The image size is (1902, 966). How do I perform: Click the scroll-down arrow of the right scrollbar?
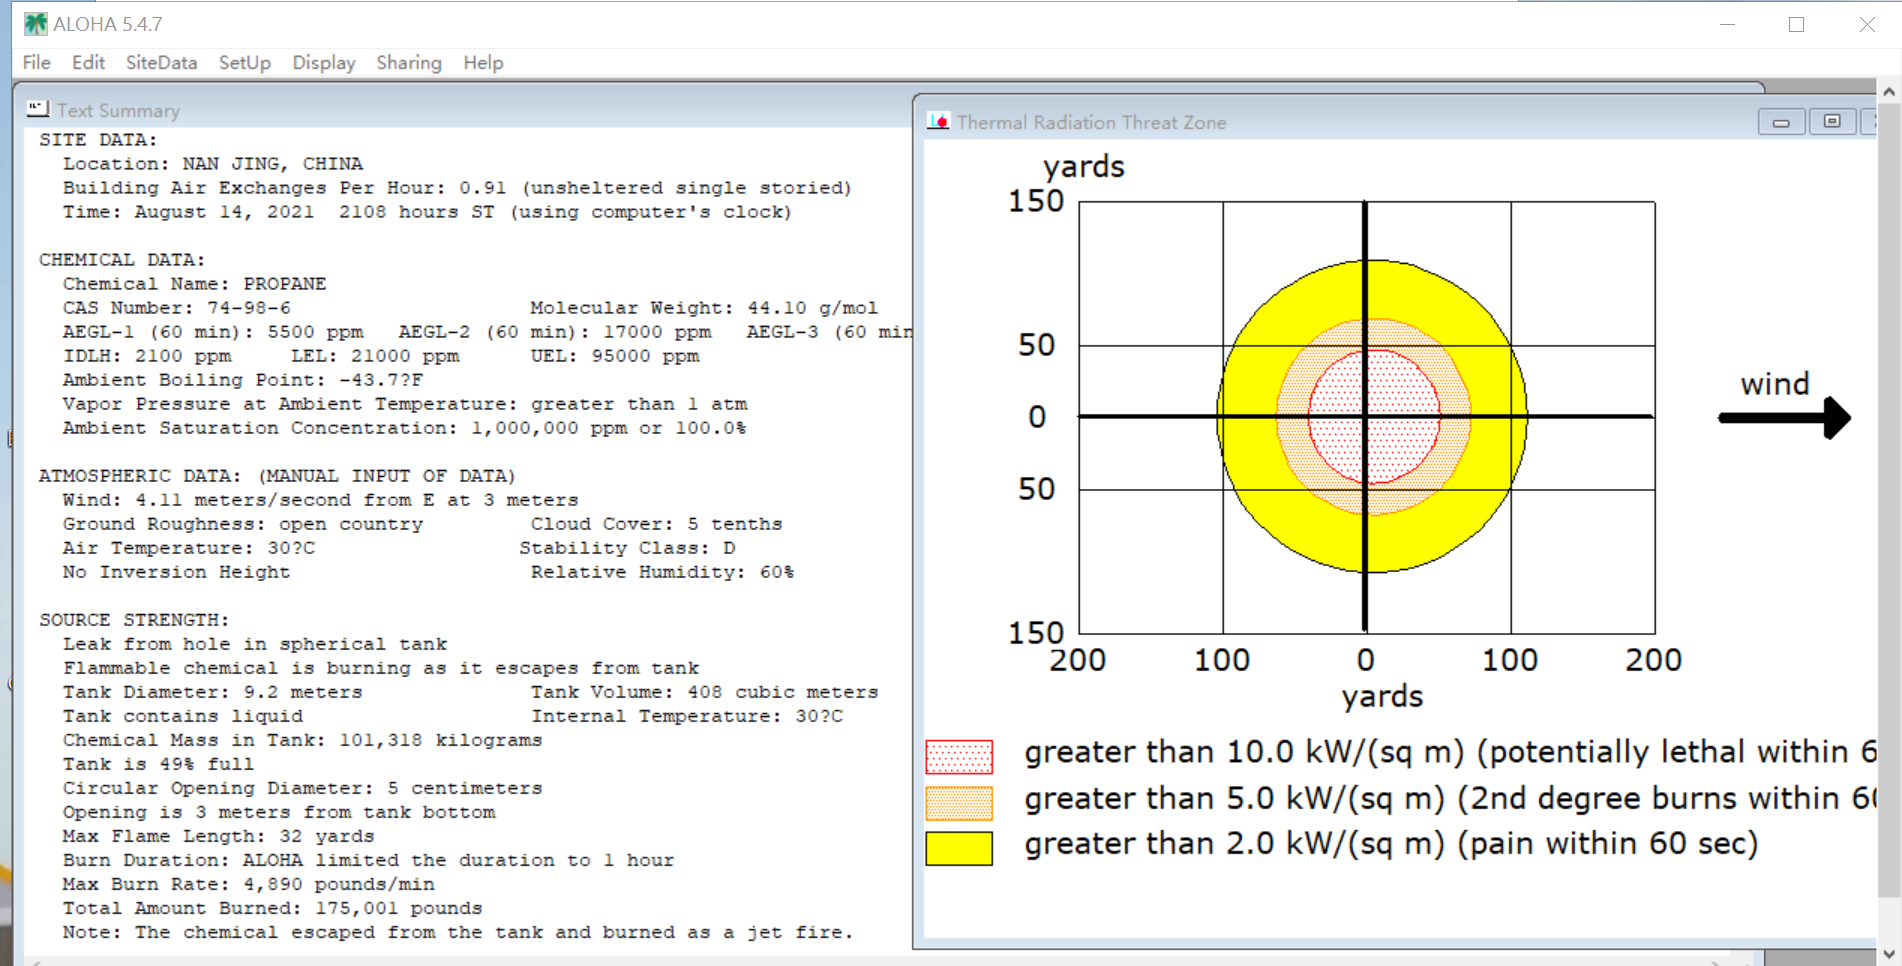(1889, 954)
